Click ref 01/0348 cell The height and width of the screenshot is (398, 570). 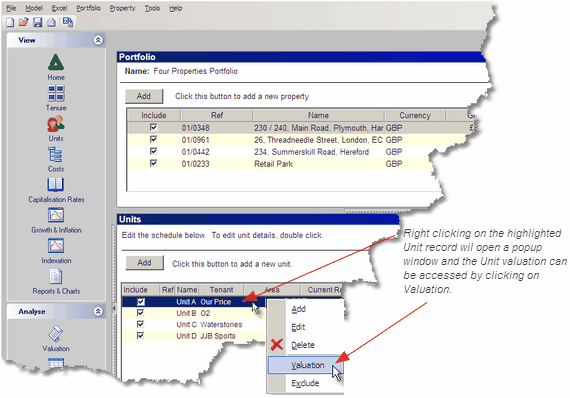[196, 128]
